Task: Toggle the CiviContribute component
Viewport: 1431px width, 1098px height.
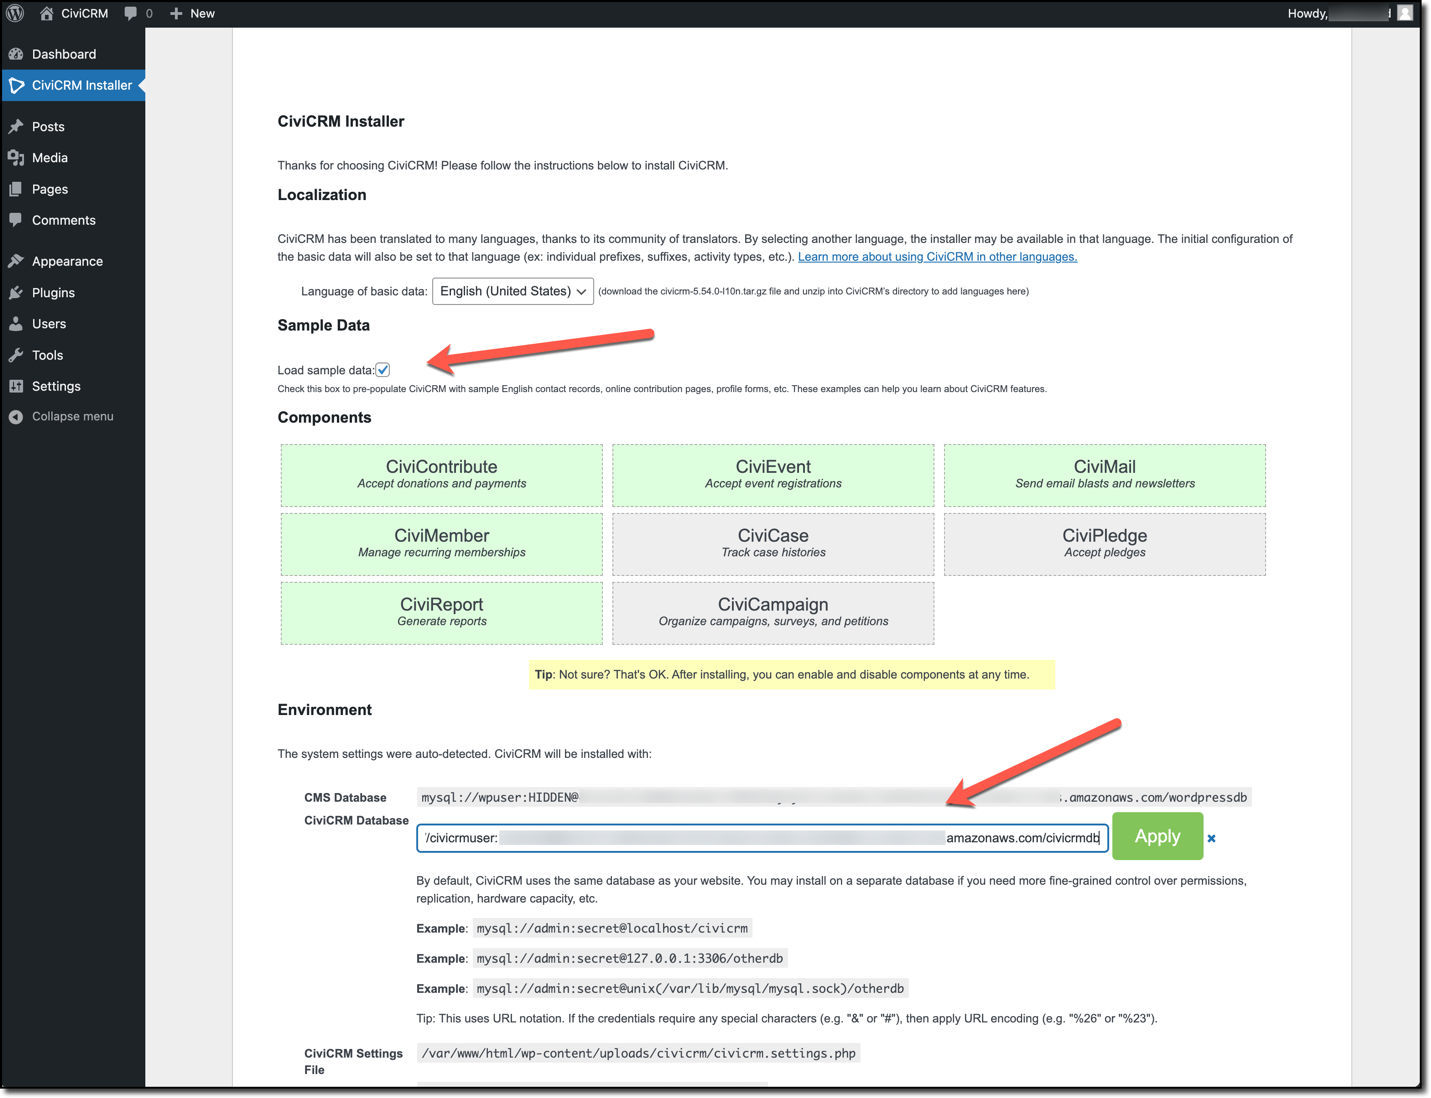Action: click(441, 475)
